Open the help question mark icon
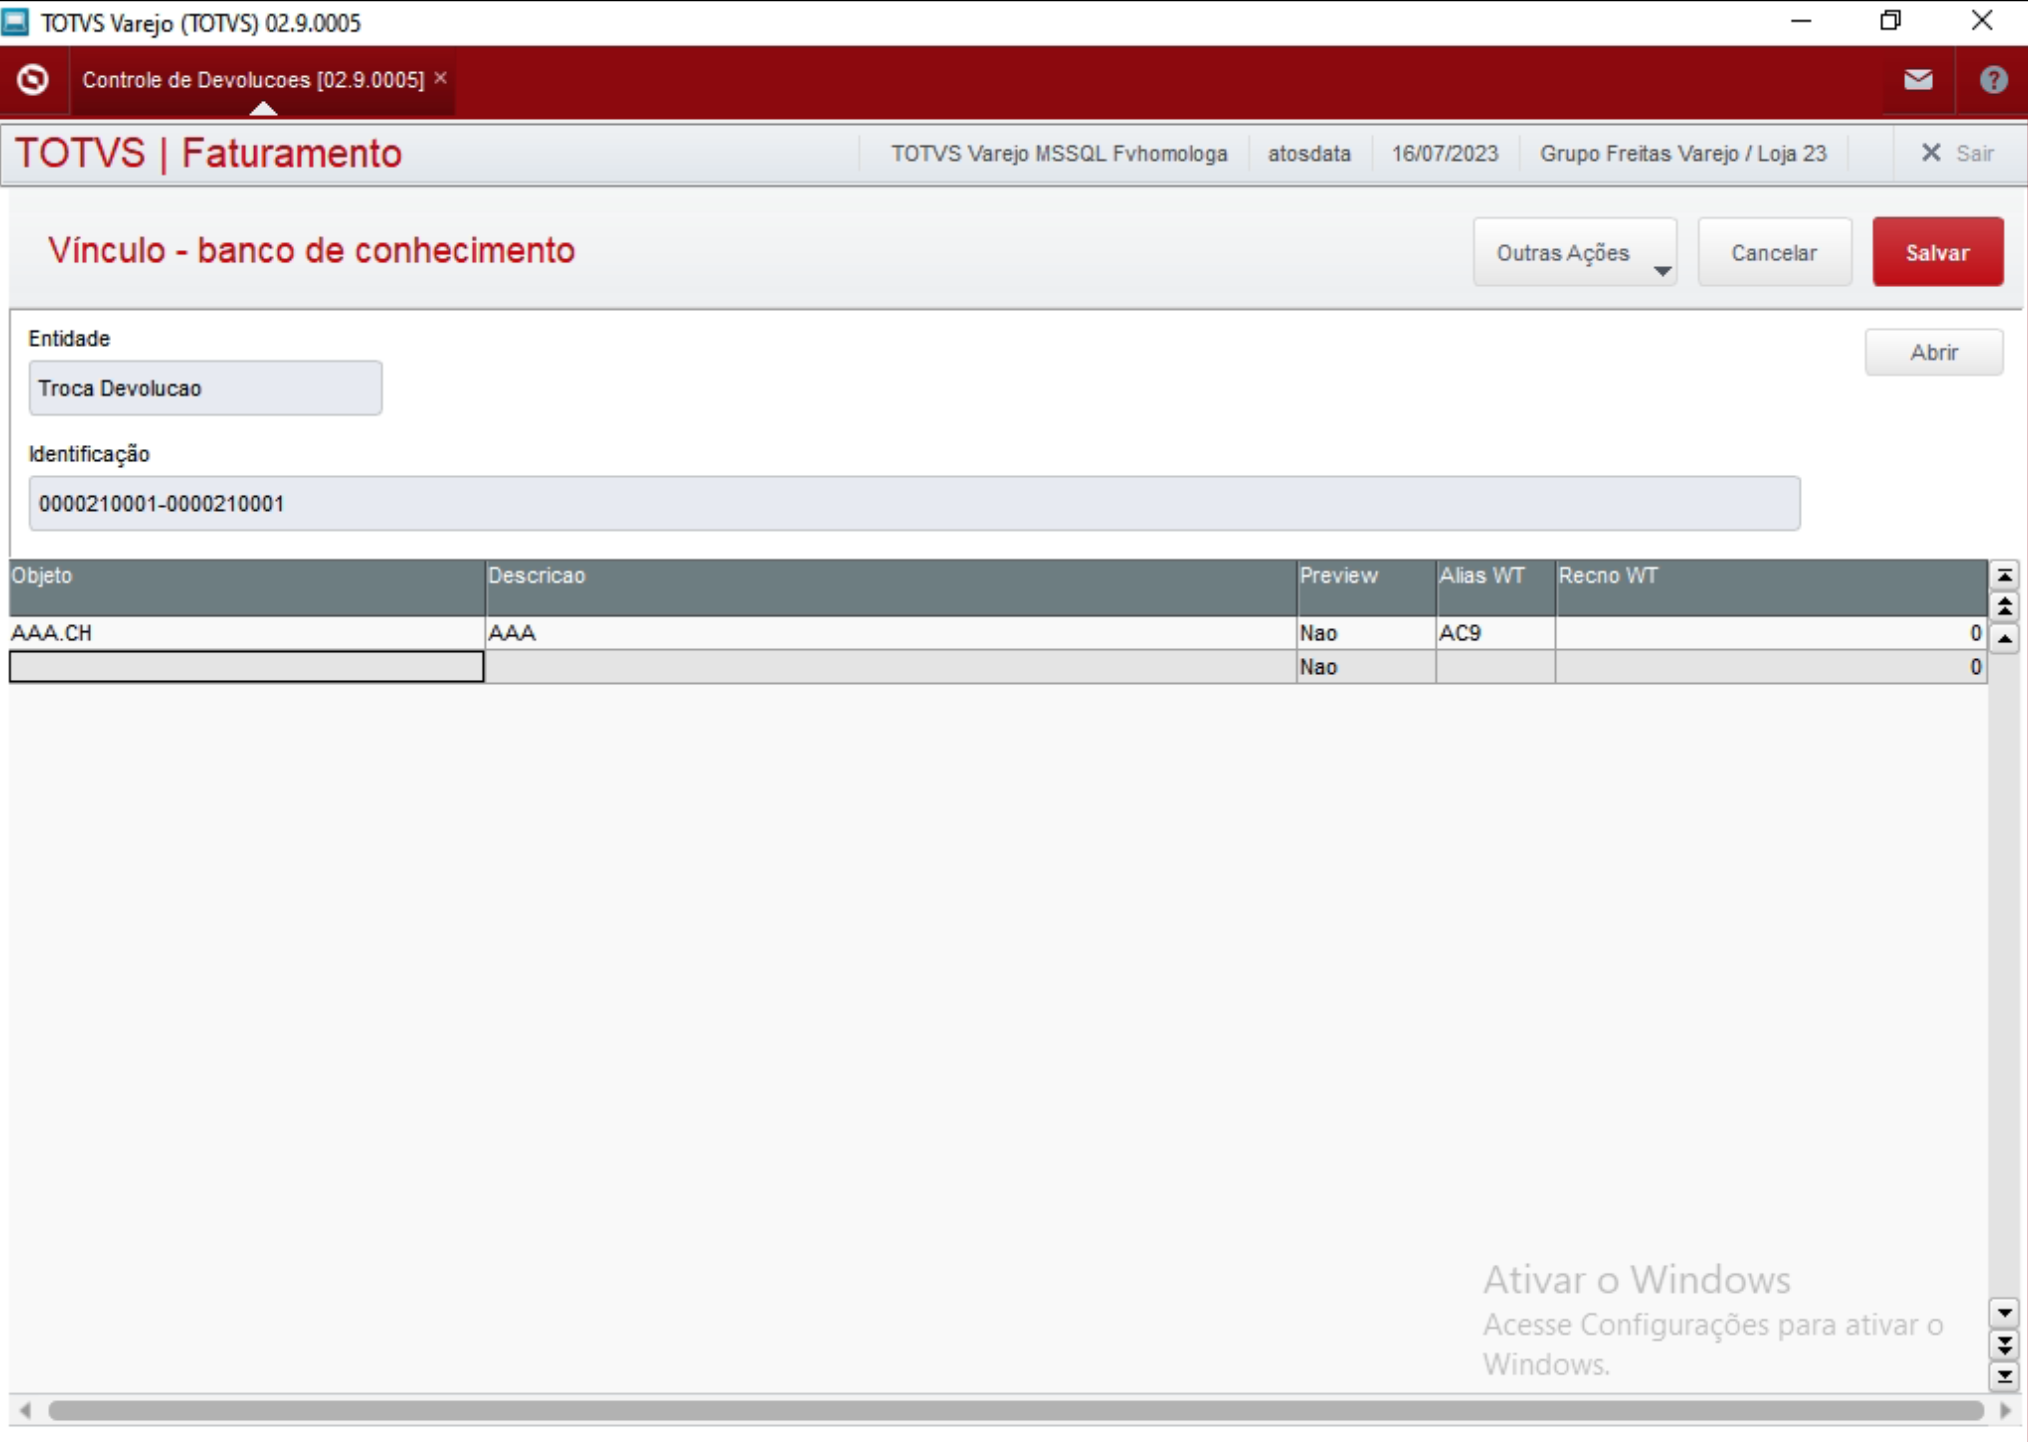The image size is (2028, 1442). pyautogui.click(x=1993, y=79)
